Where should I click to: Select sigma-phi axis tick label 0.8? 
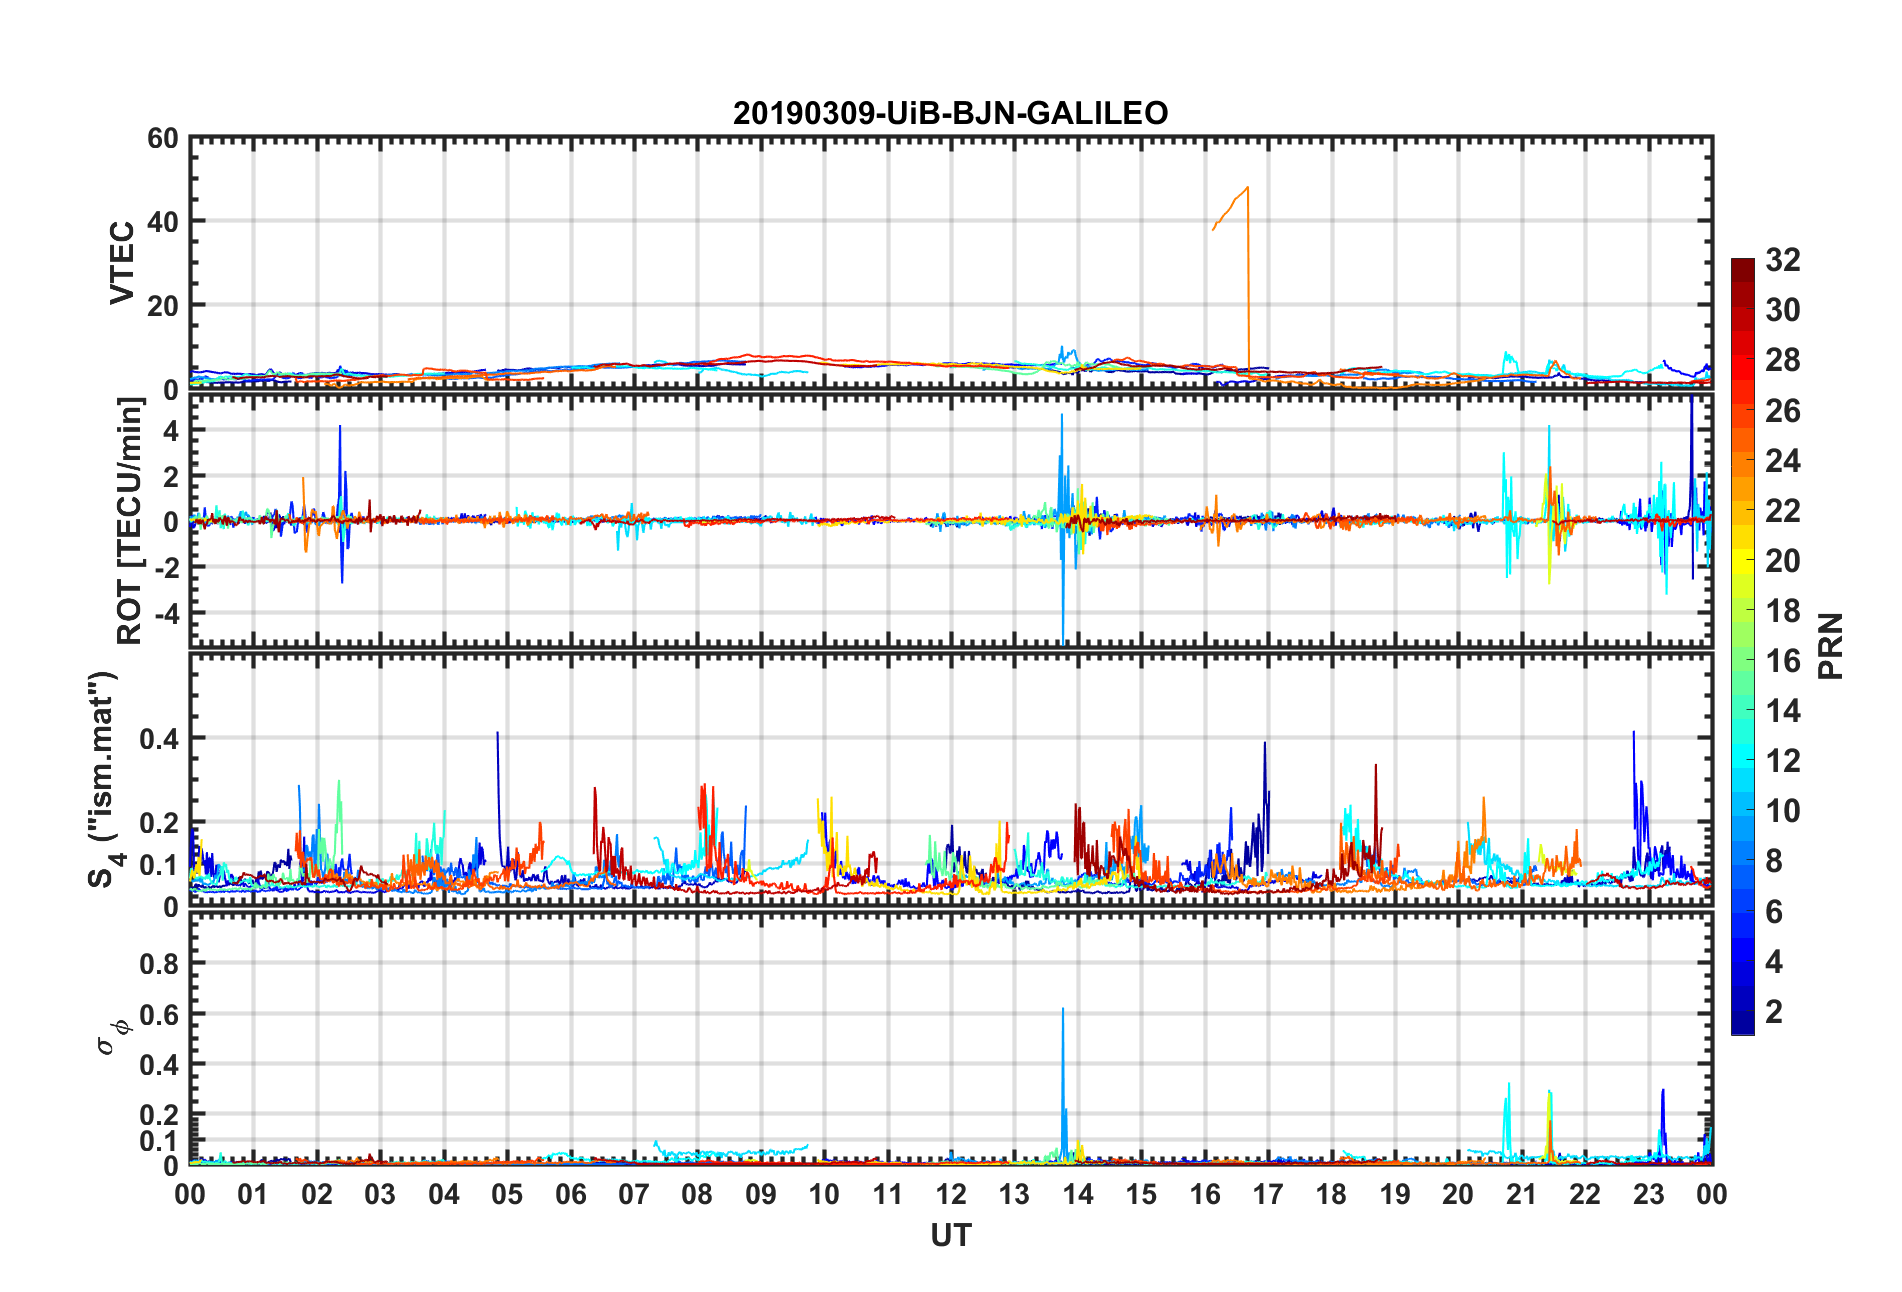click(x=160, y=964)
